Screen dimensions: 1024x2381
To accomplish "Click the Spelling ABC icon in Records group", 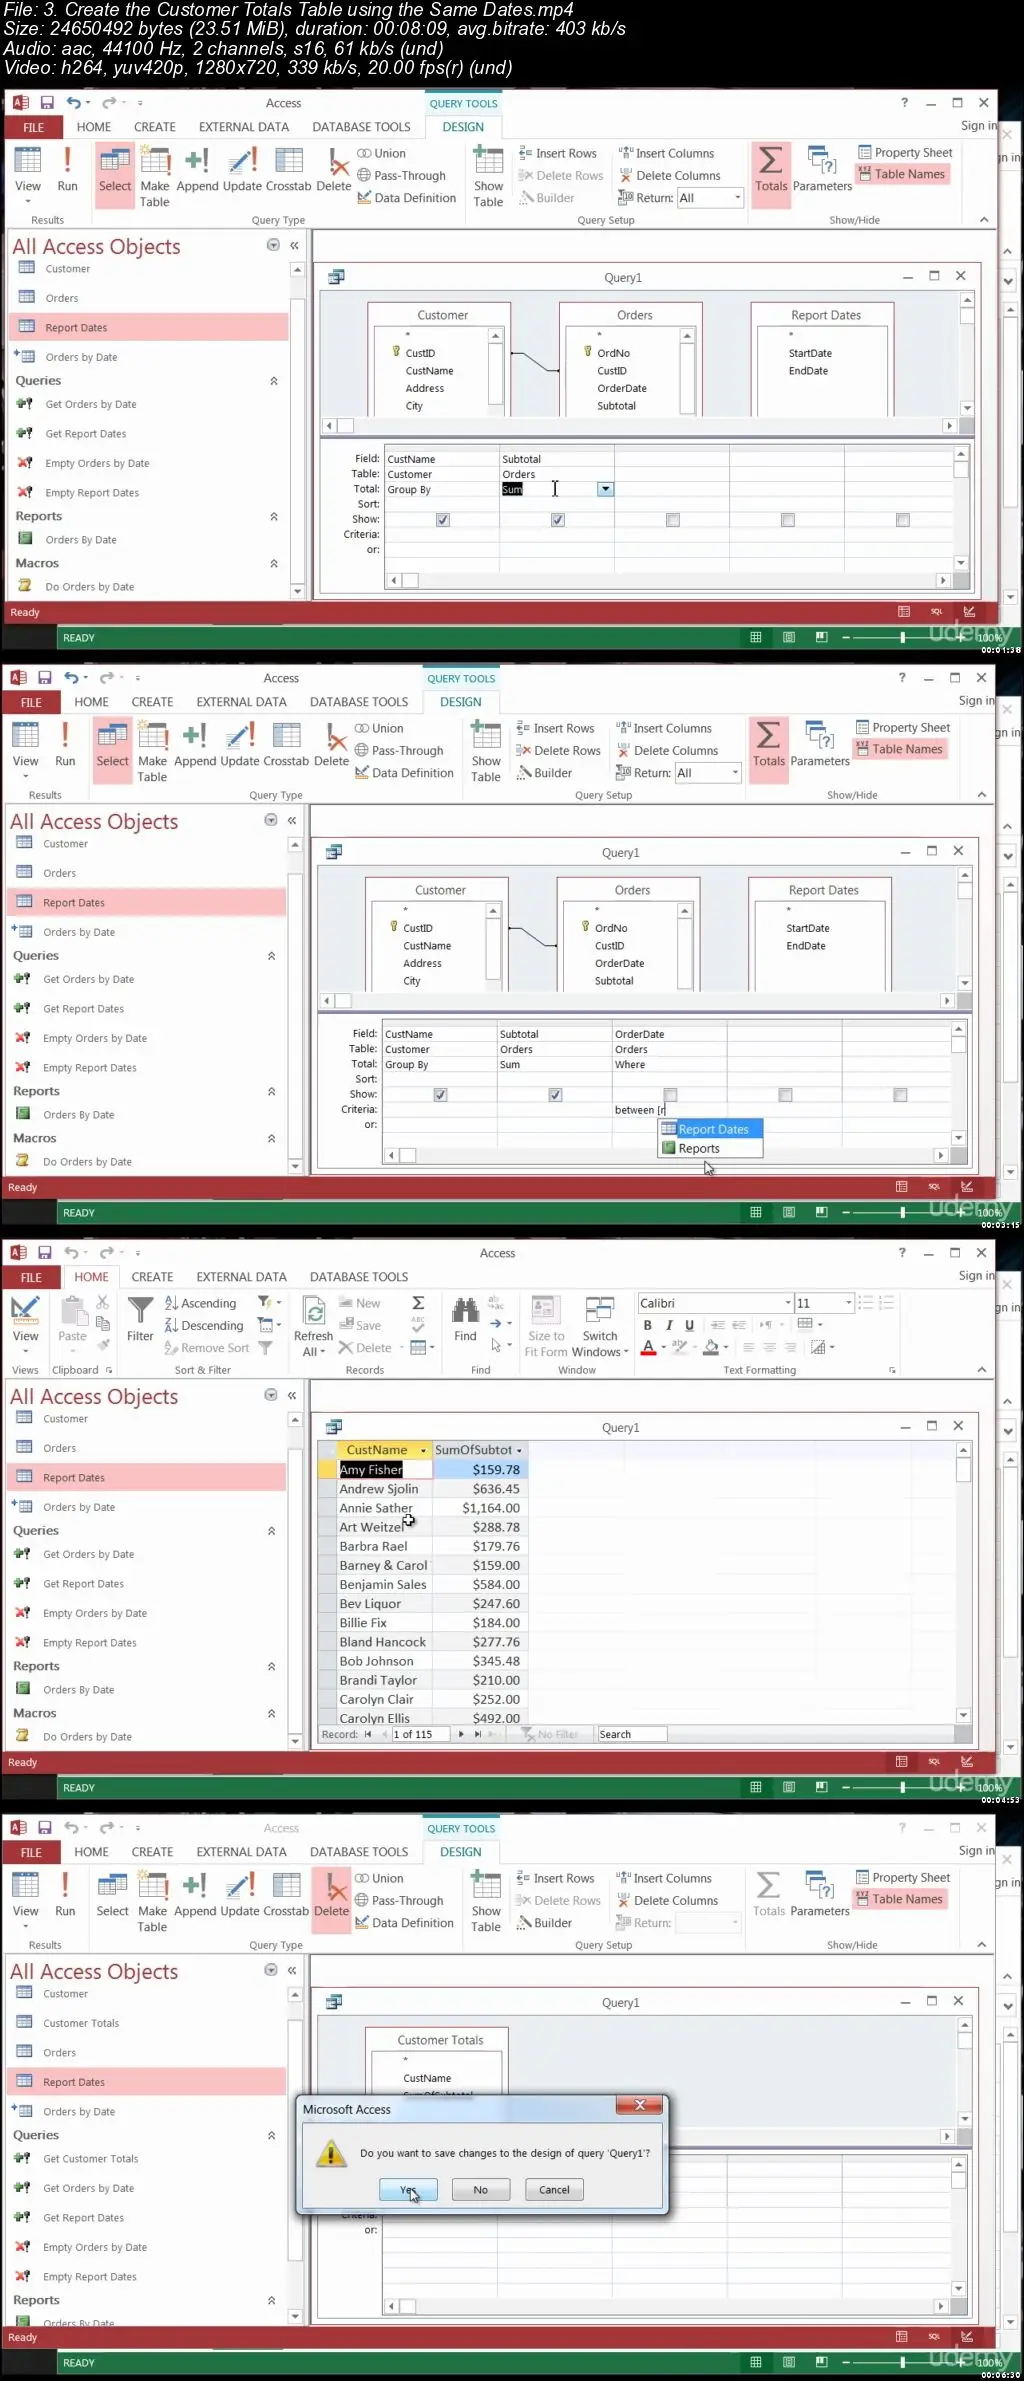I will [x=418, y=1325].
